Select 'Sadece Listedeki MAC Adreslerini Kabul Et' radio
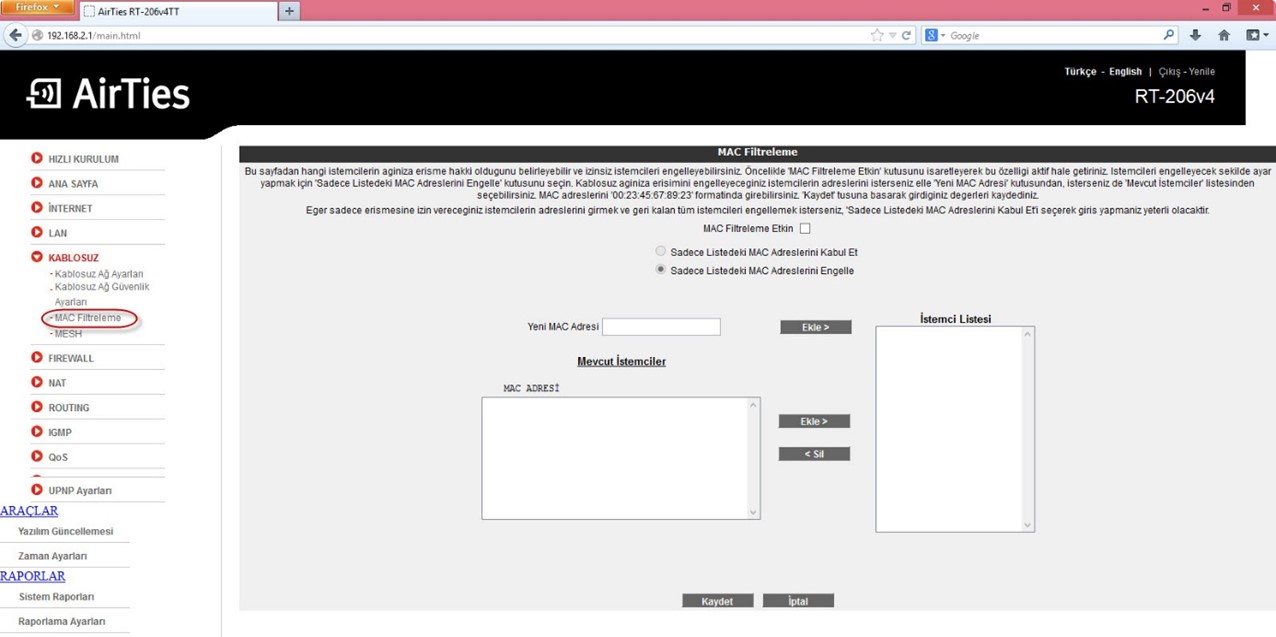Screen dimensions: 1276x637 [x=660, y=252]
